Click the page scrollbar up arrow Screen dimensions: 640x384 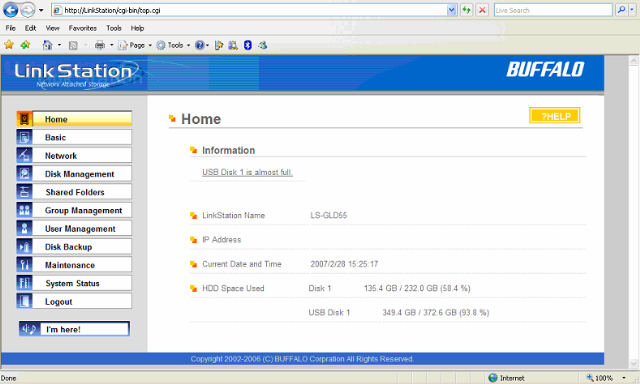[x=633, y=61]
